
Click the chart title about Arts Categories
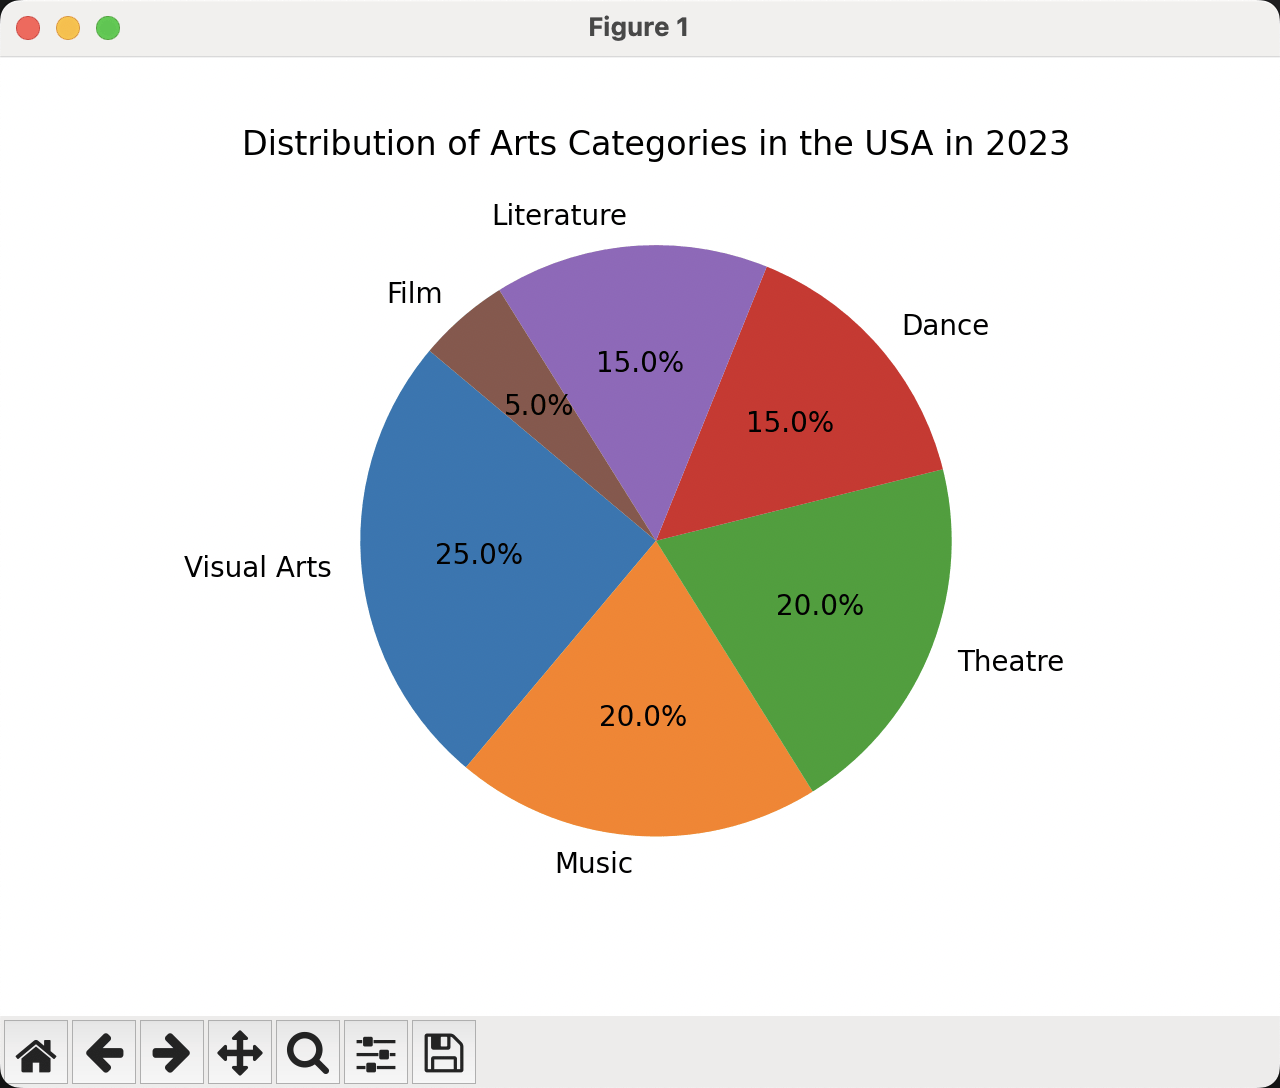click(x=656, y=144)
